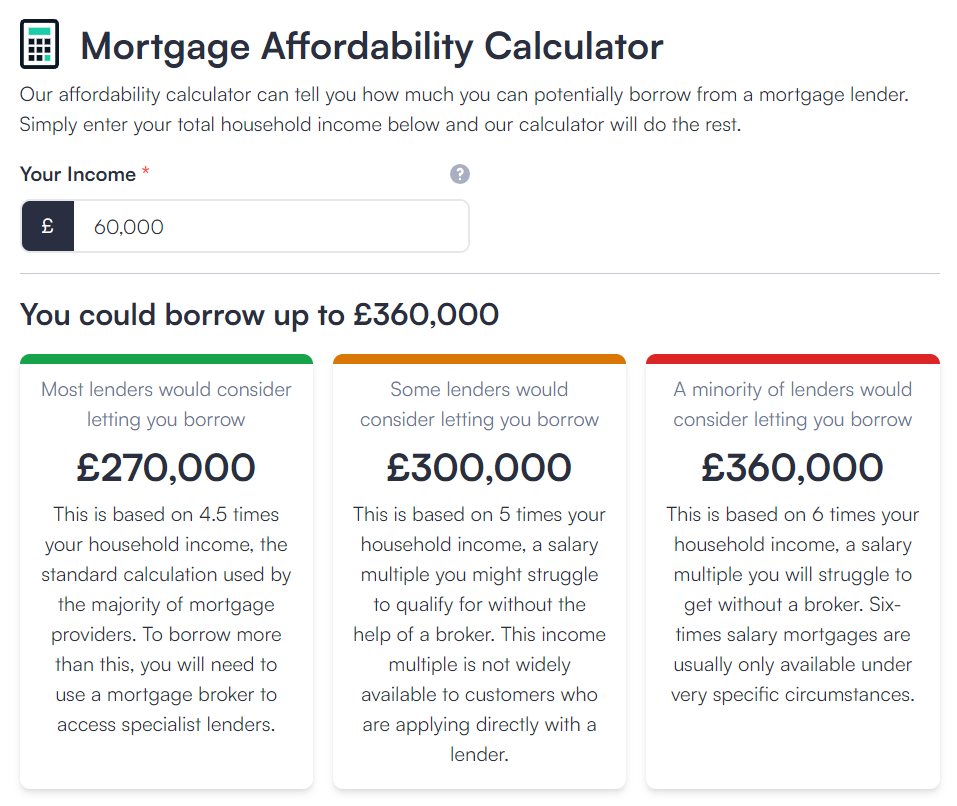957x806 pixels.
Task: Select the large £360,000 amount in the red card
Action: [792, 467]
